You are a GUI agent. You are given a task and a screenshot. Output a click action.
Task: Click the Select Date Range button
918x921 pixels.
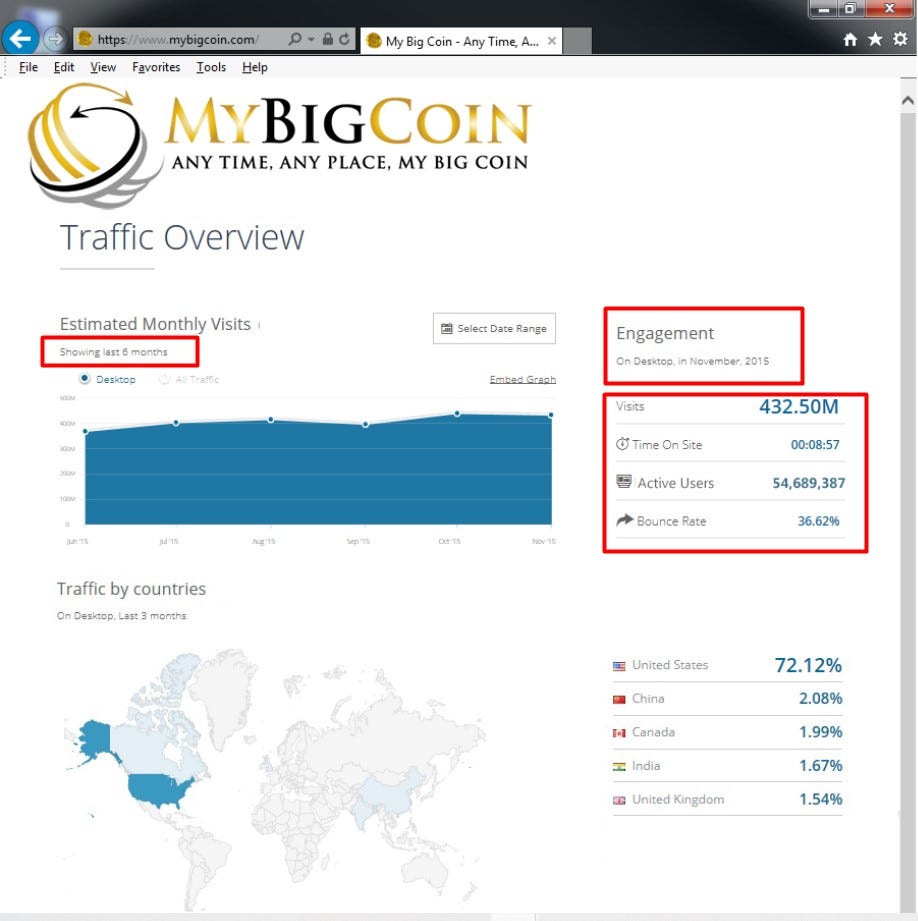point(494,328)
